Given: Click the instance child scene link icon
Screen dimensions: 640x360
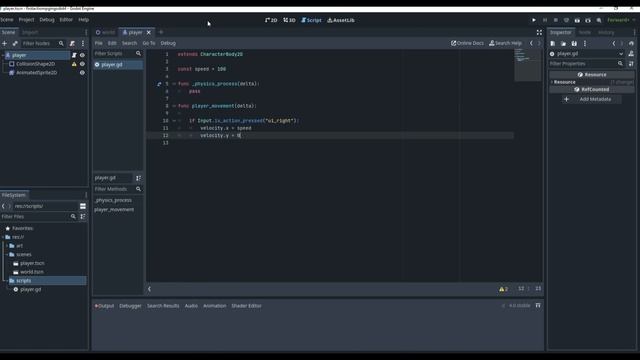Looking at the screenshot, I should (x=15, y=43).
